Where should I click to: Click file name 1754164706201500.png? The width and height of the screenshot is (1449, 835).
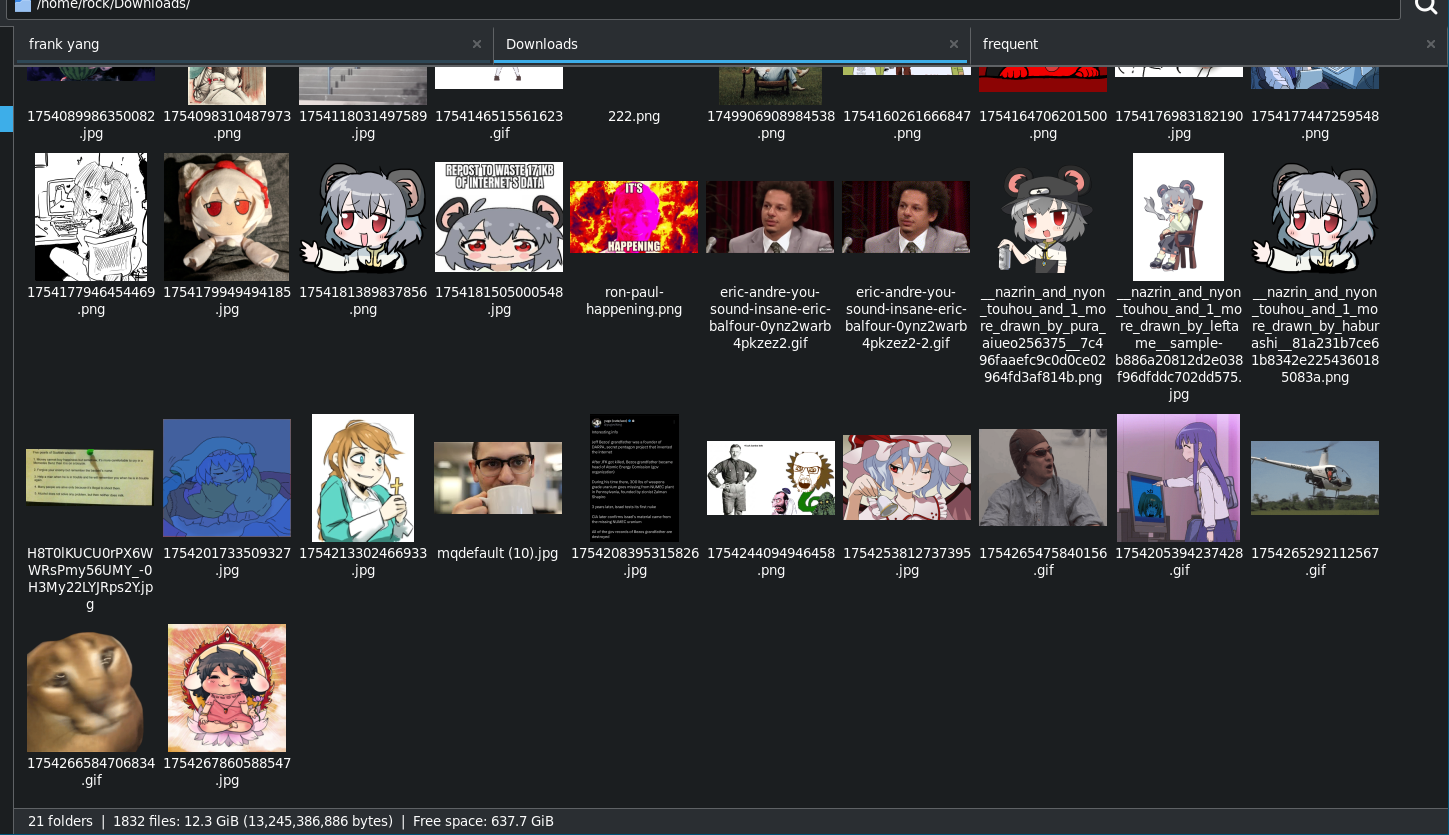click(x=1043, y=124)
